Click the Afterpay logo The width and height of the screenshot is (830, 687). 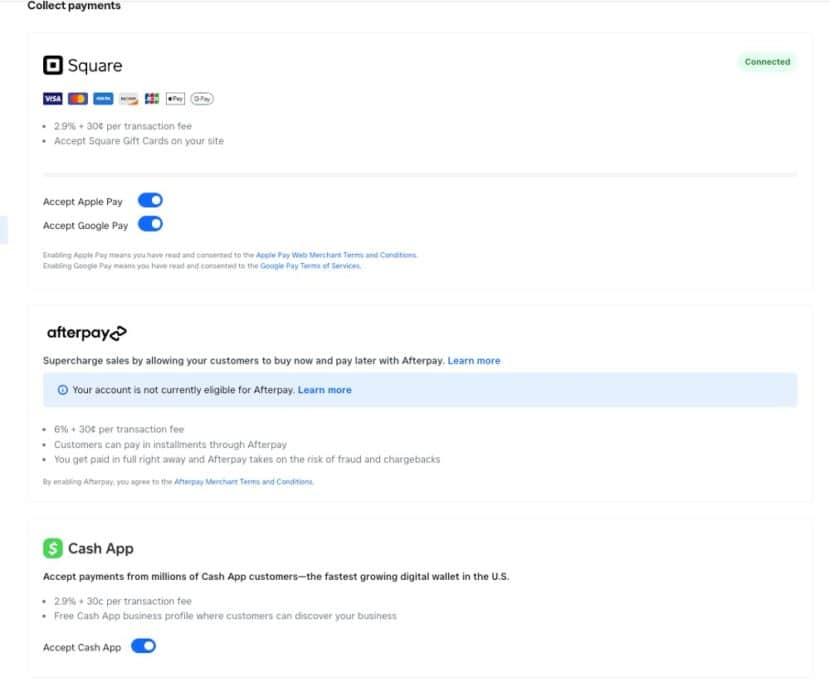coord(87,333)
